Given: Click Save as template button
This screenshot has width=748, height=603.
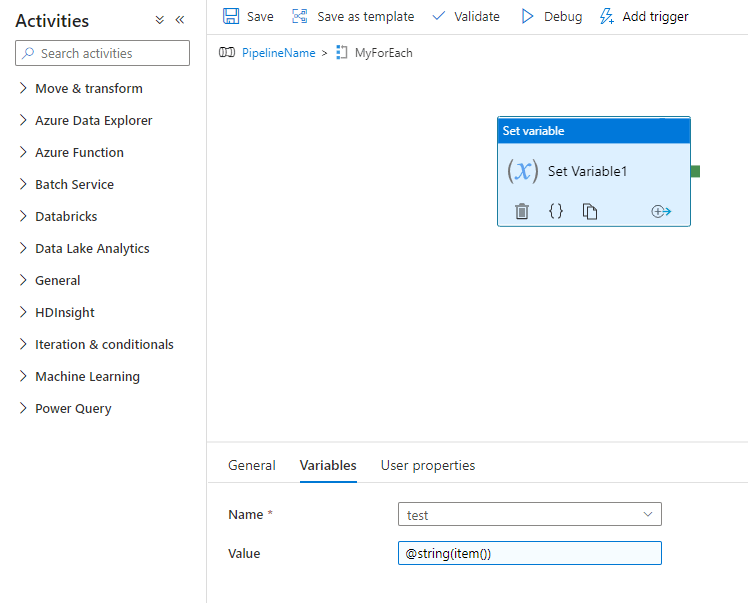Looking at the screenshot, I should pos(352,16).
